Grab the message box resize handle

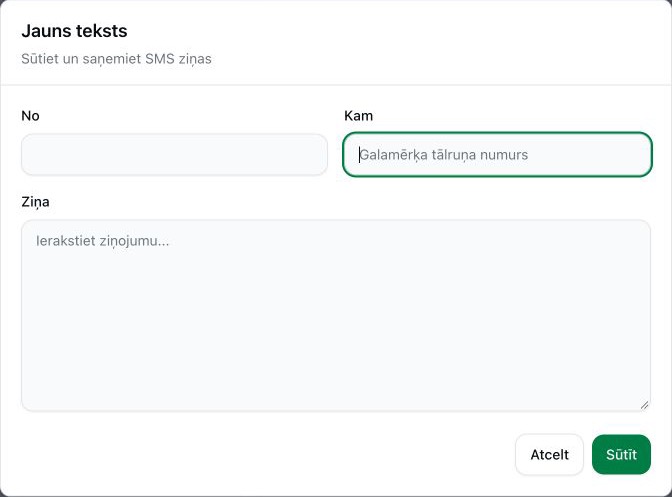pos(645,405)
